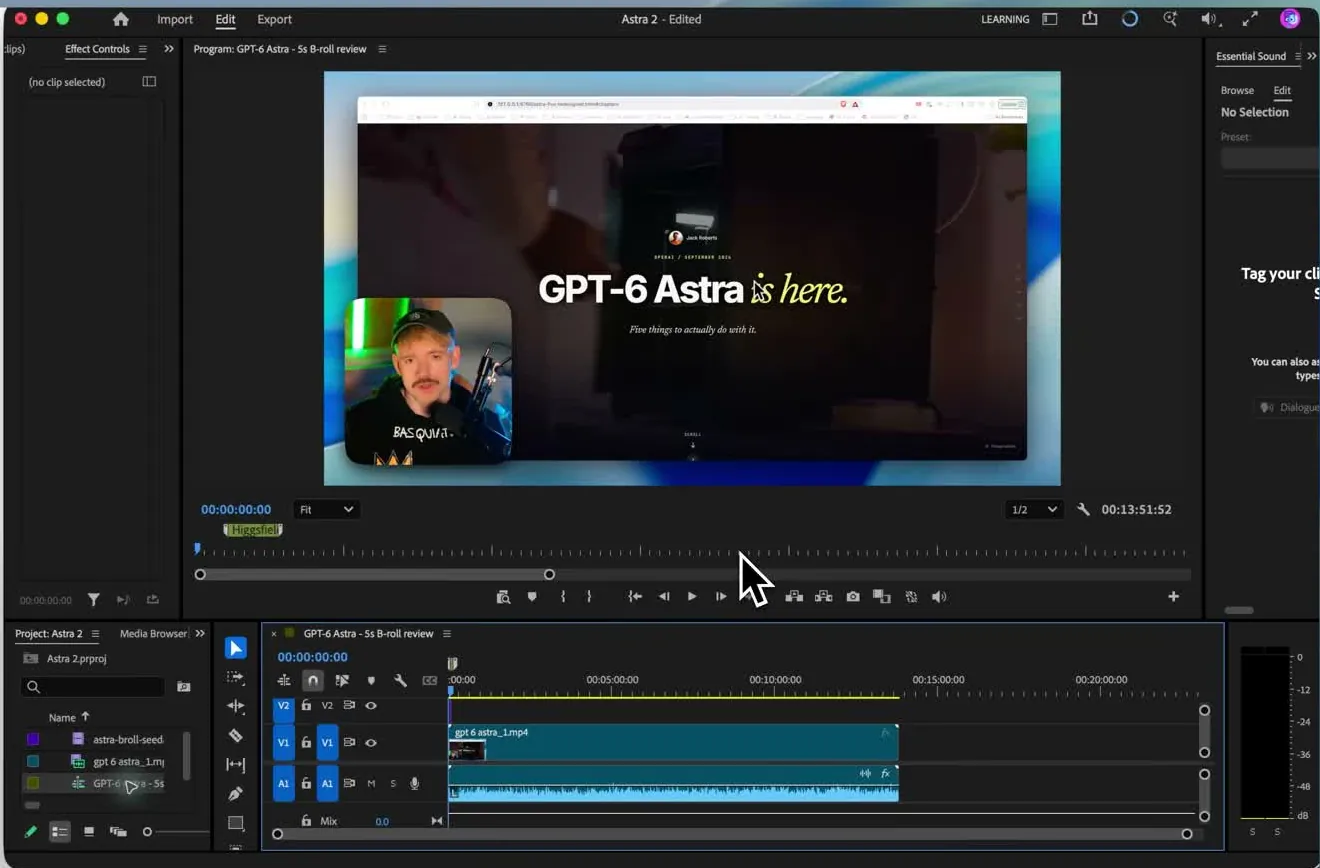Screen dimensions: 1320x868
Task: Add a marker from the timeline header
Action: pyautogui.click(x=371, y=680)
